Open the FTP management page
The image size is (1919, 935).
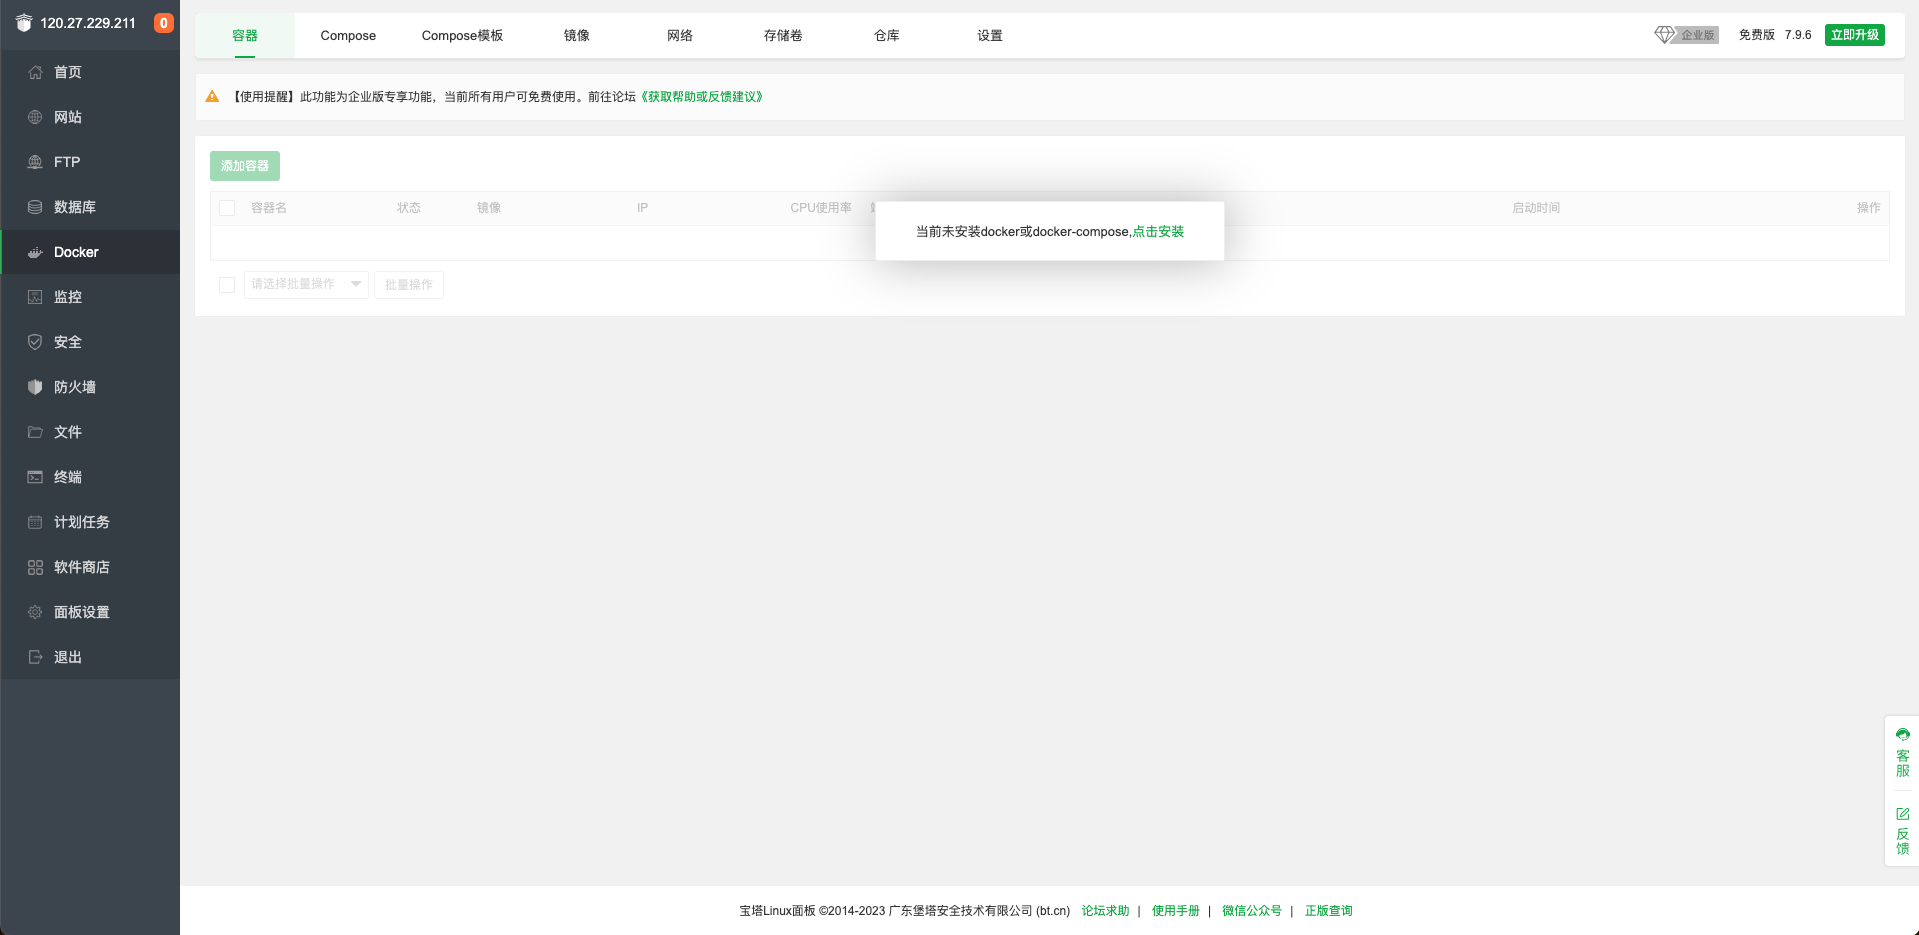point(67,162)
